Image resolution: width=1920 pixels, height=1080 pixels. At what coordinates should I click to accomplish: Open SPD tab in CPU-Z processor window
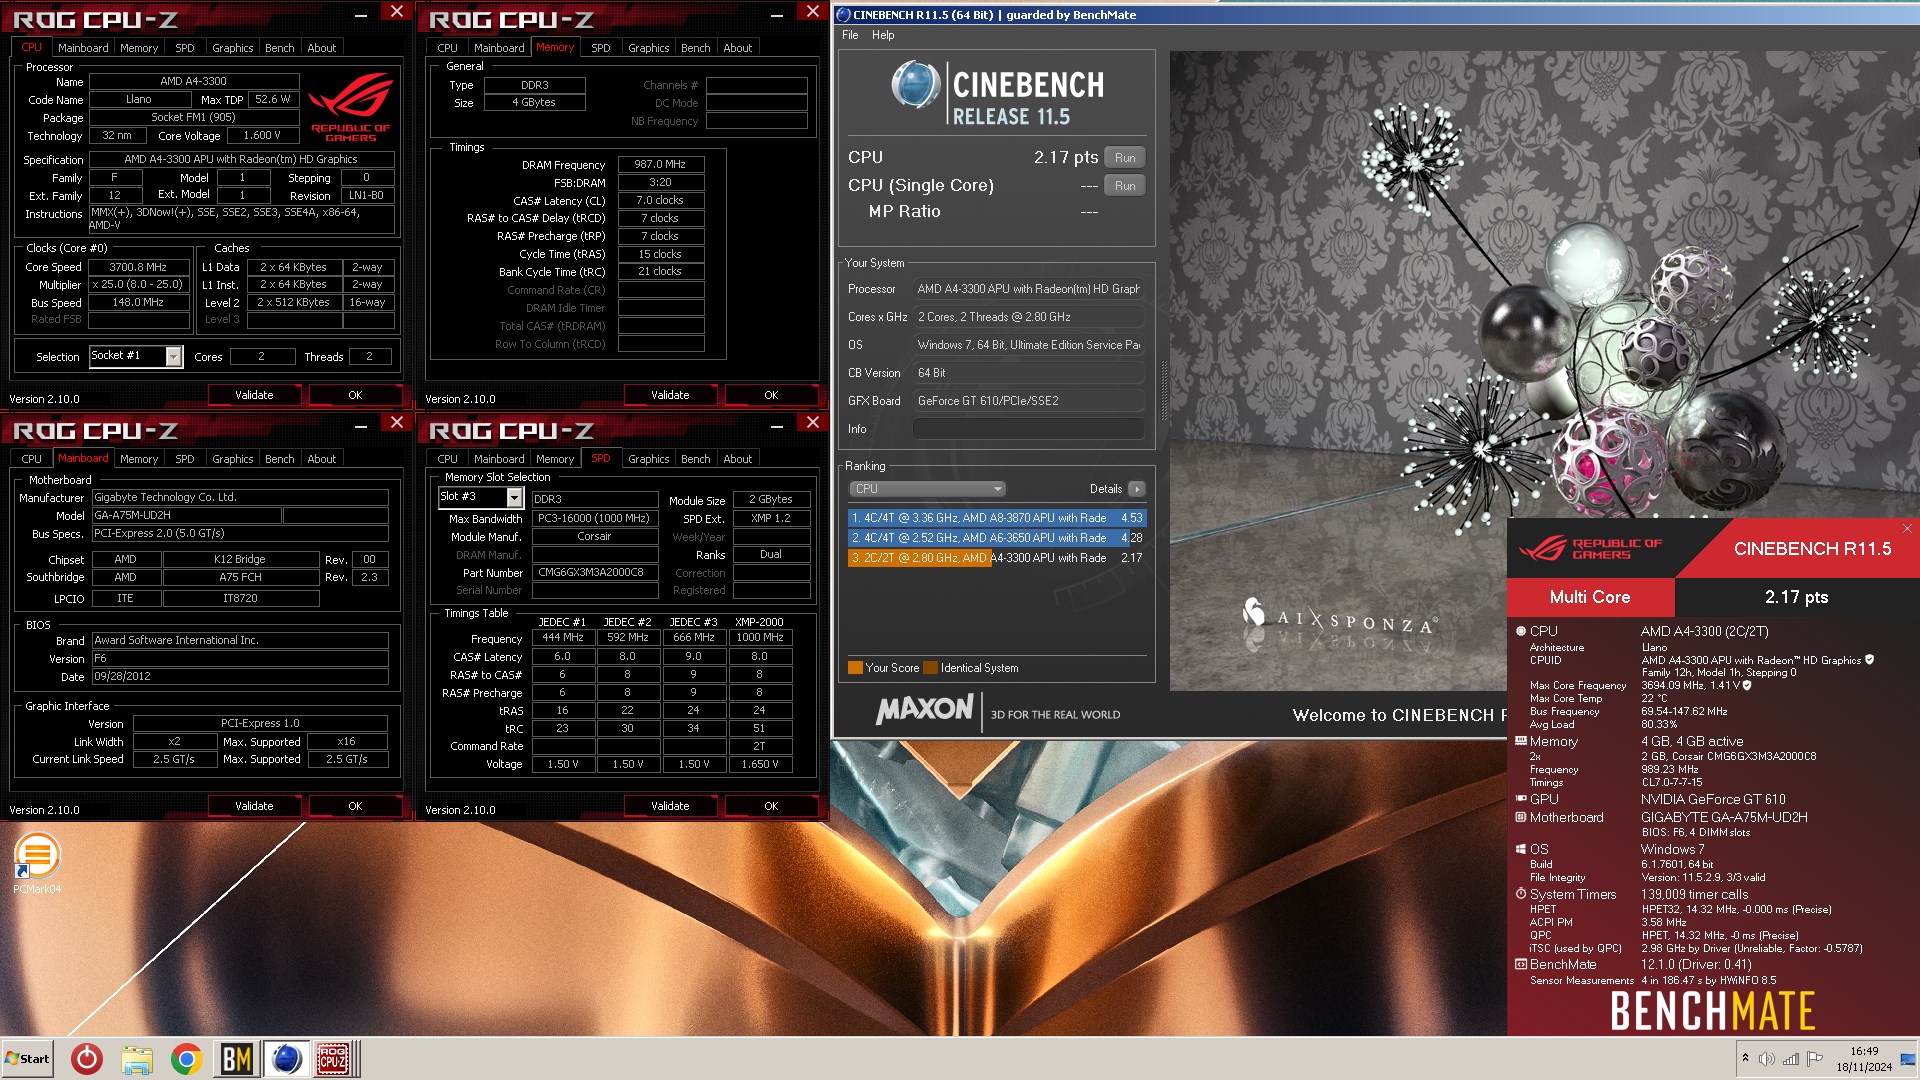[x=185, y=48]
